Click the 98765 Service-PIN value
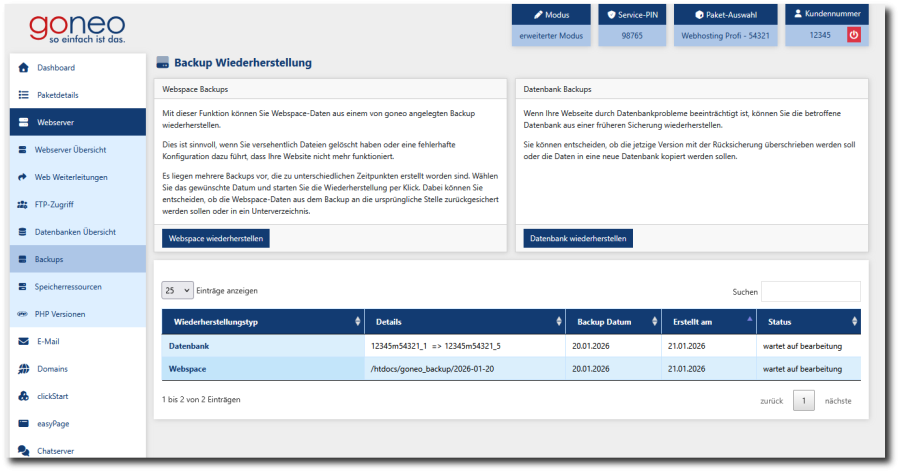Viewport: 900px width, 472px height. coord(632,36)
